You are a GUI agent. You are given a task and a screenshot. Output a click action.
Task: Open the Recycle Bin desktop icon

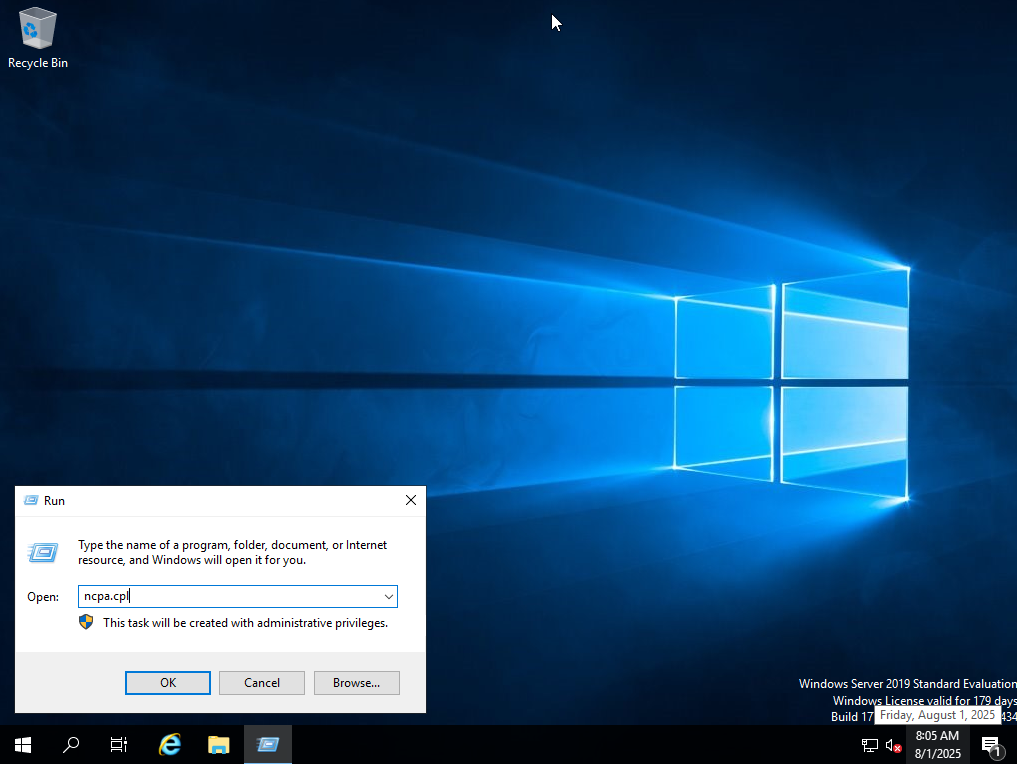point(38,30)
